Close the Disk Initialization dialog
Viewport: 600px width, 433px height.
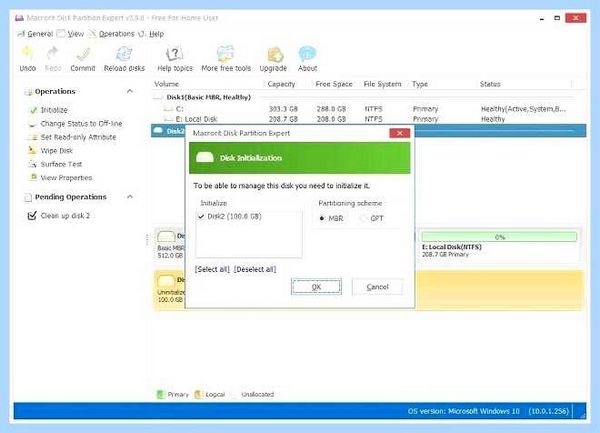point(399,133)
